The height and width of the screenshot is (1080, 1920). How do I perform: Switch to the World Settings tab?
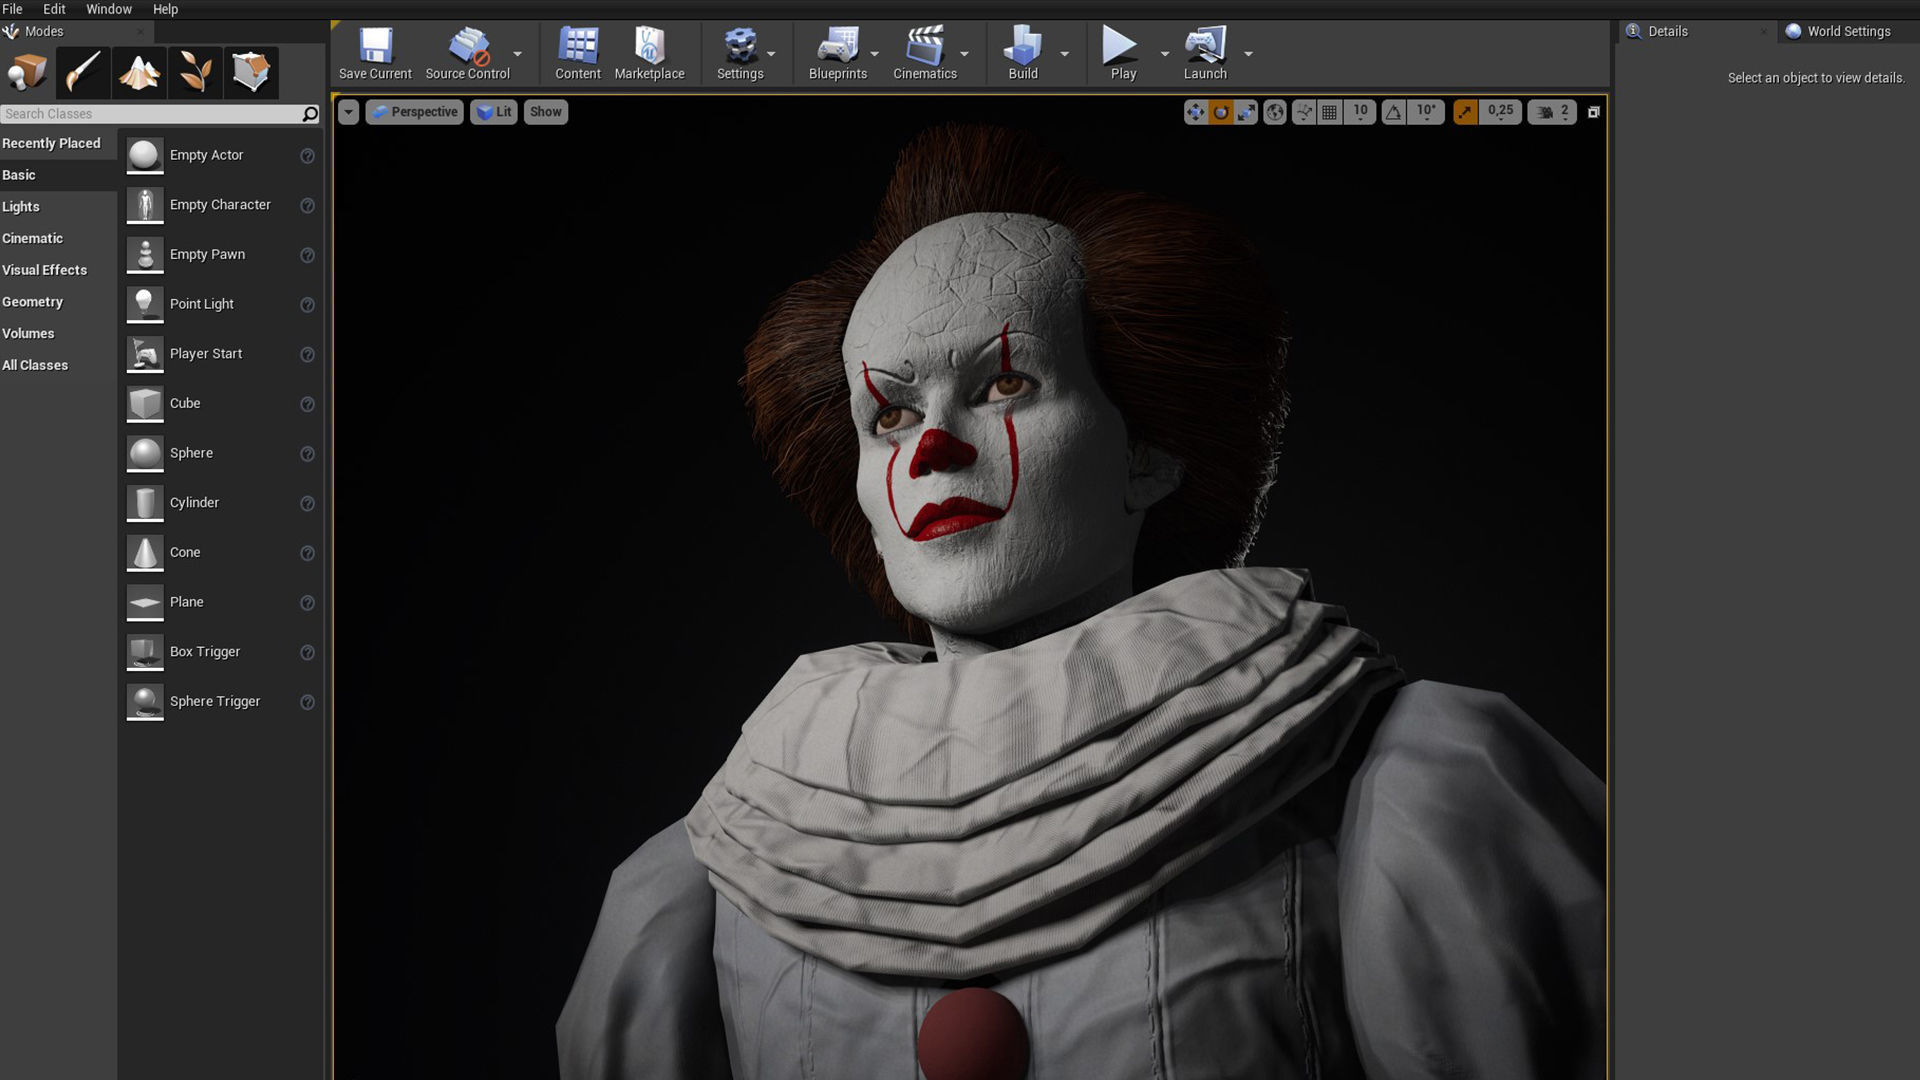1848,31
